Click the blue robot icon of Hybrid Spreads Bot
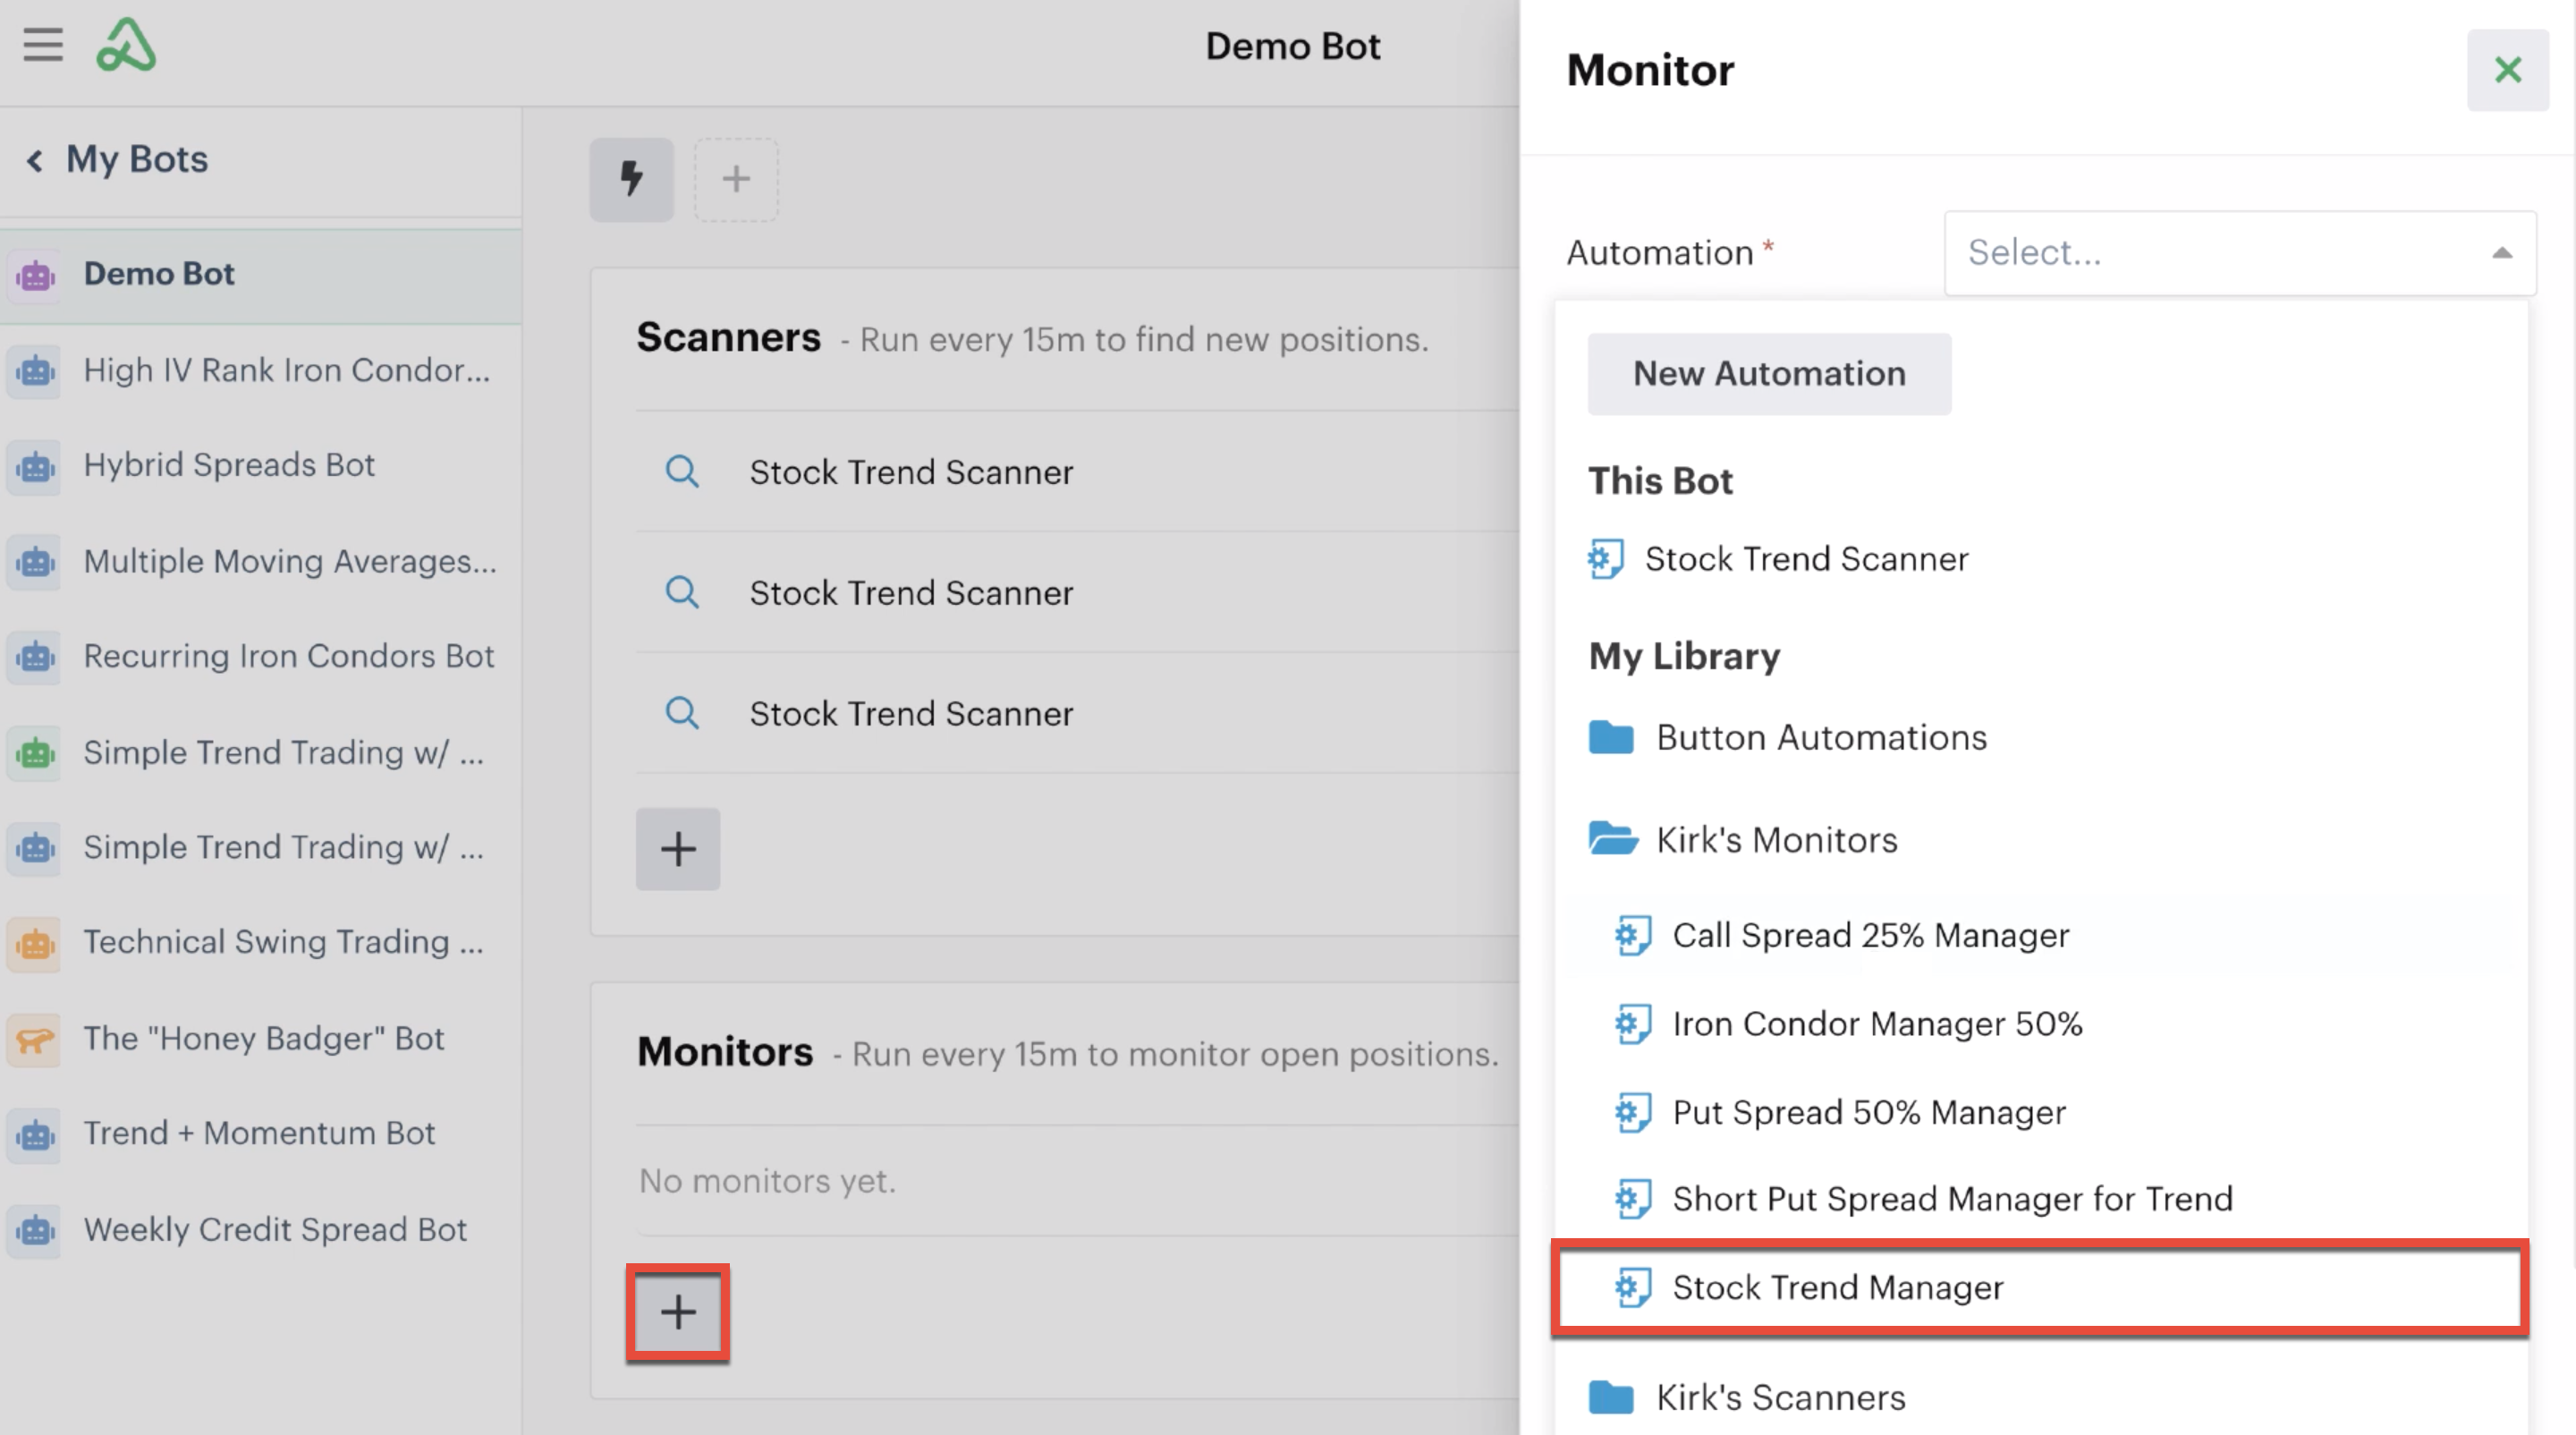 (x=36, y=466)
